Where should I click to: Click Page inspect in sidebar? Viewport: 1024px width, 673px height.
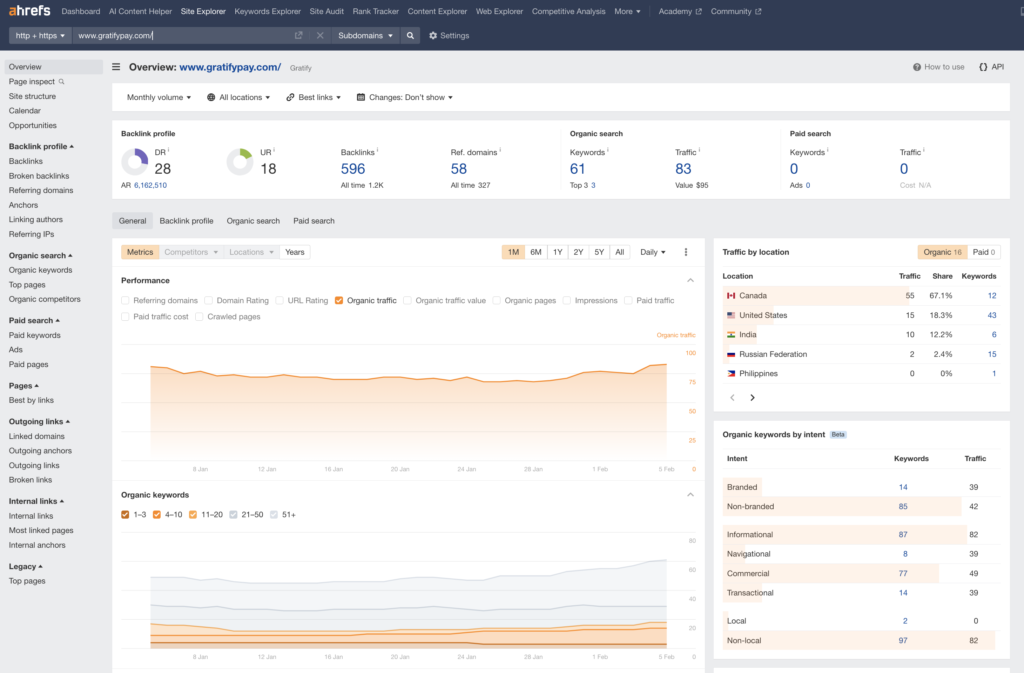37,82
